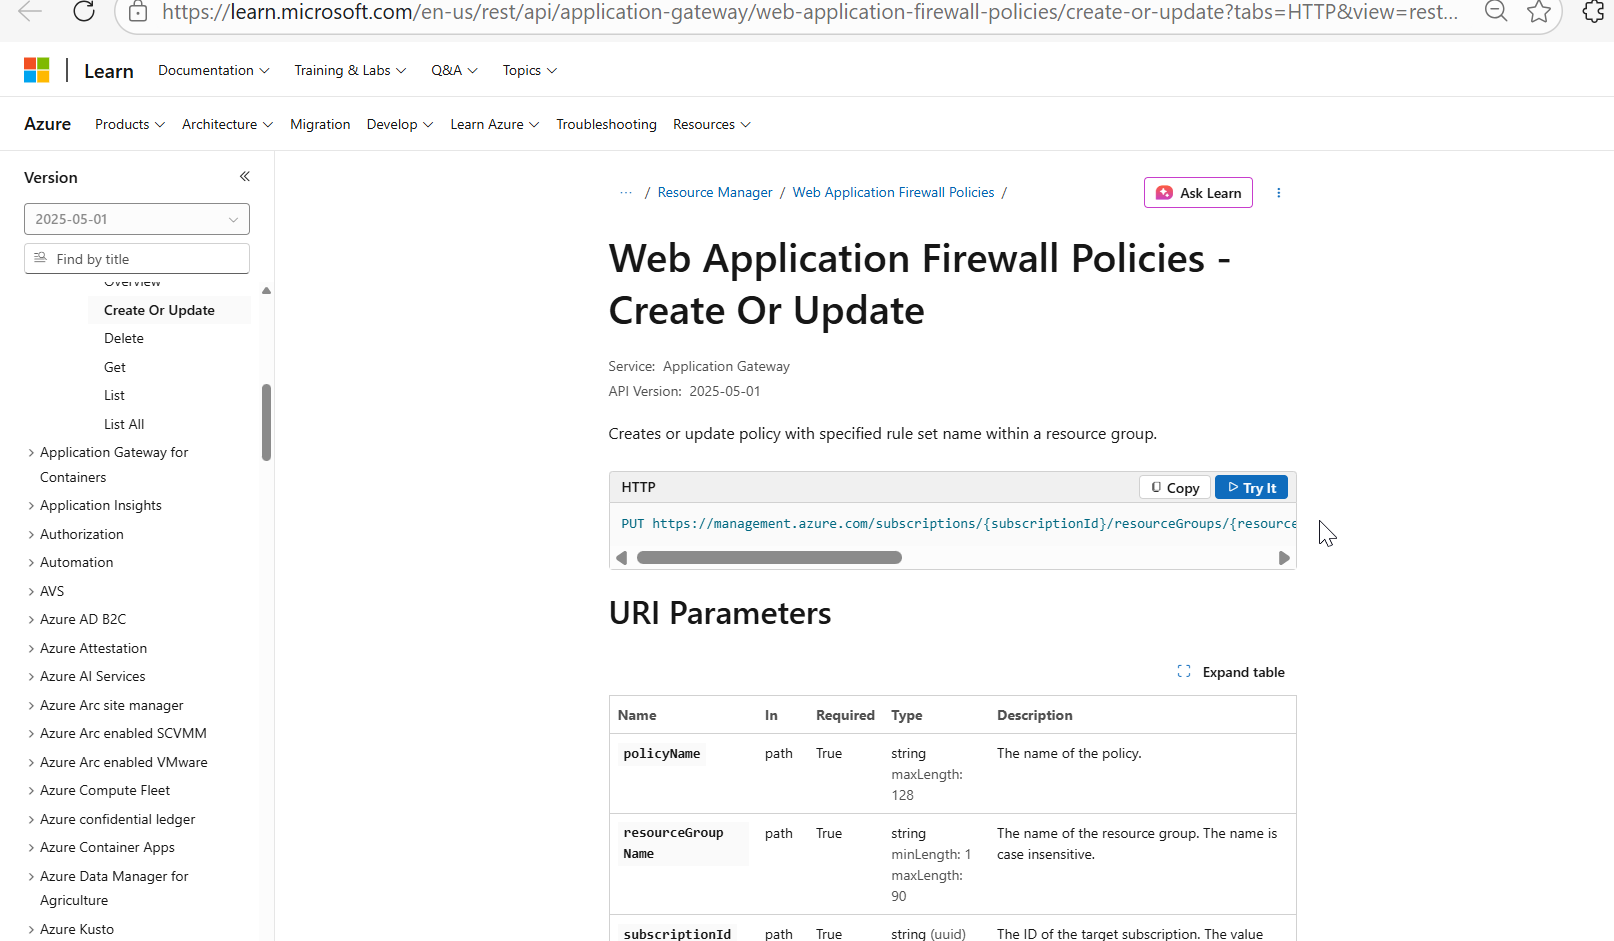Select List All in the sidebar
Viewport: 1614px width, 941px height.
click(x=124, y=424)
